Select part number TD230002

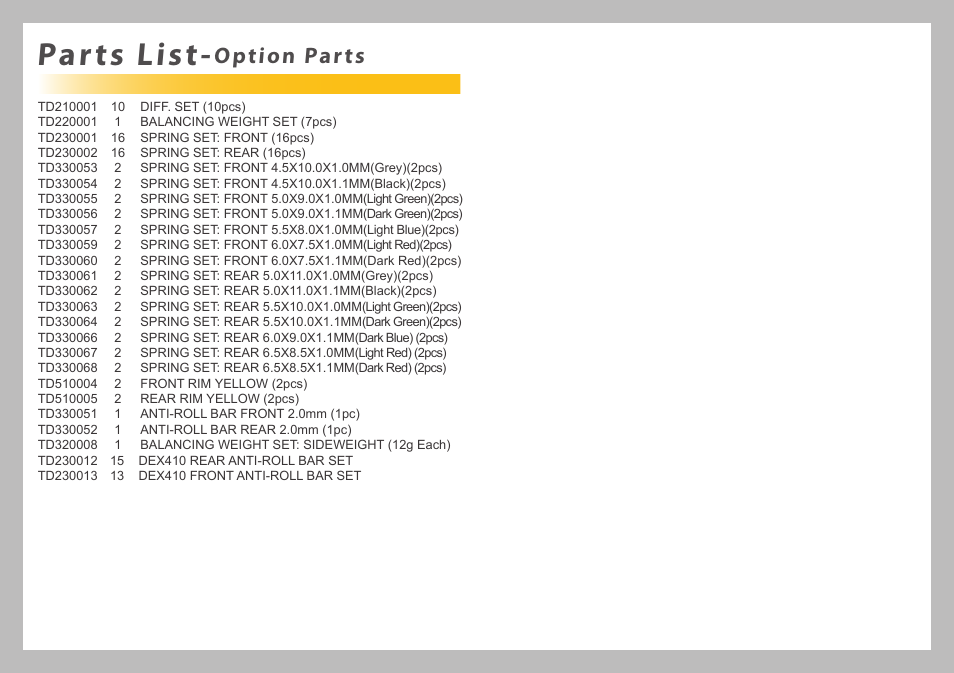(x=68, y=153)
